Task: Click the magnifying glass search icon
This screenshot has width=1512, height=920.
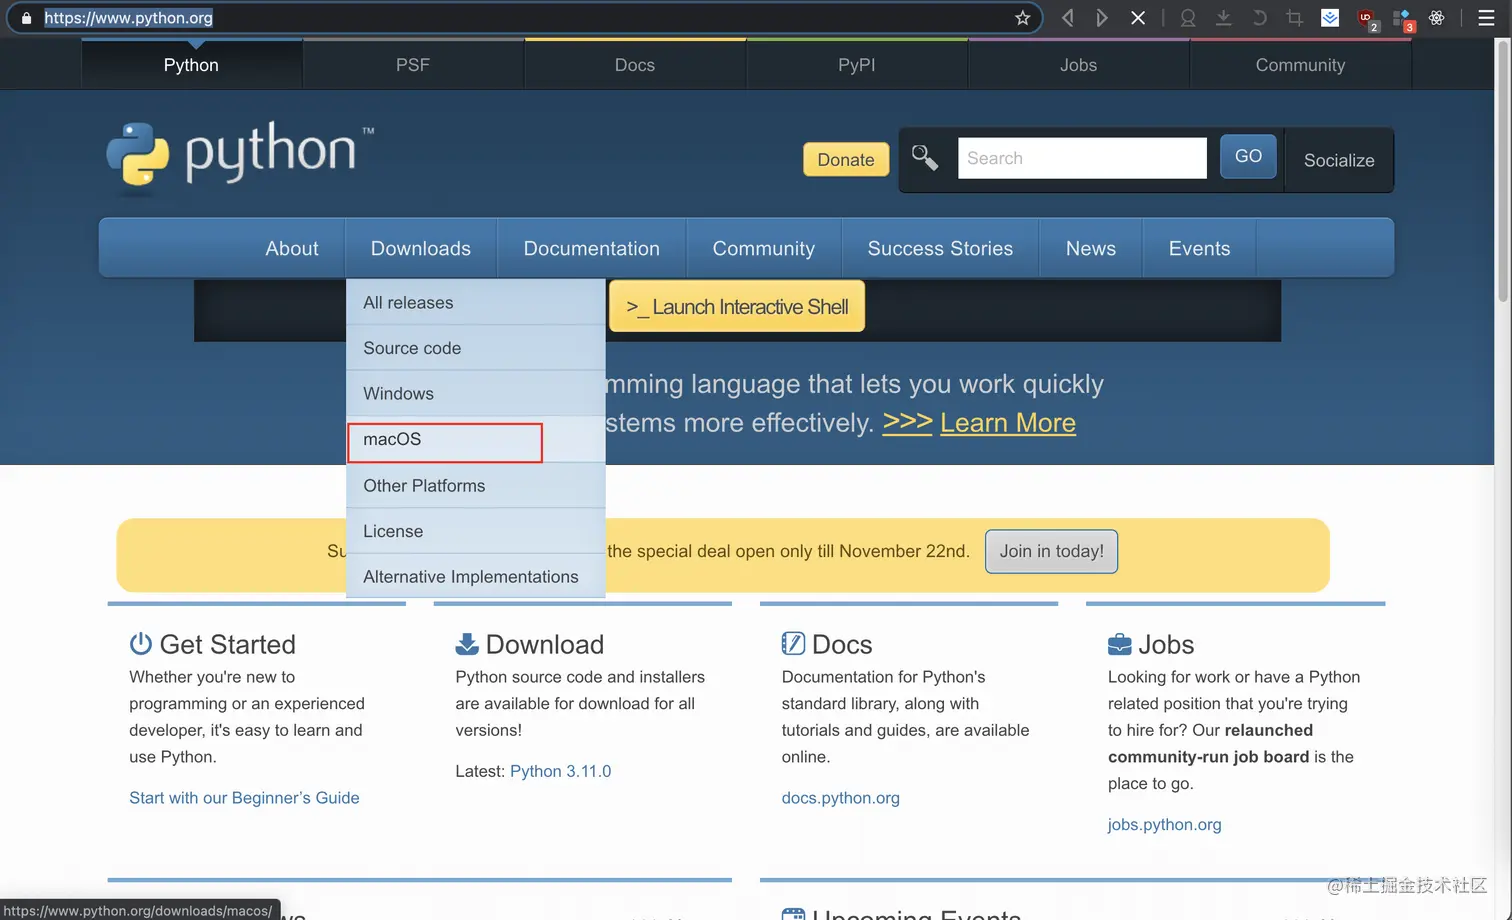Action: [x=925, y=158]
